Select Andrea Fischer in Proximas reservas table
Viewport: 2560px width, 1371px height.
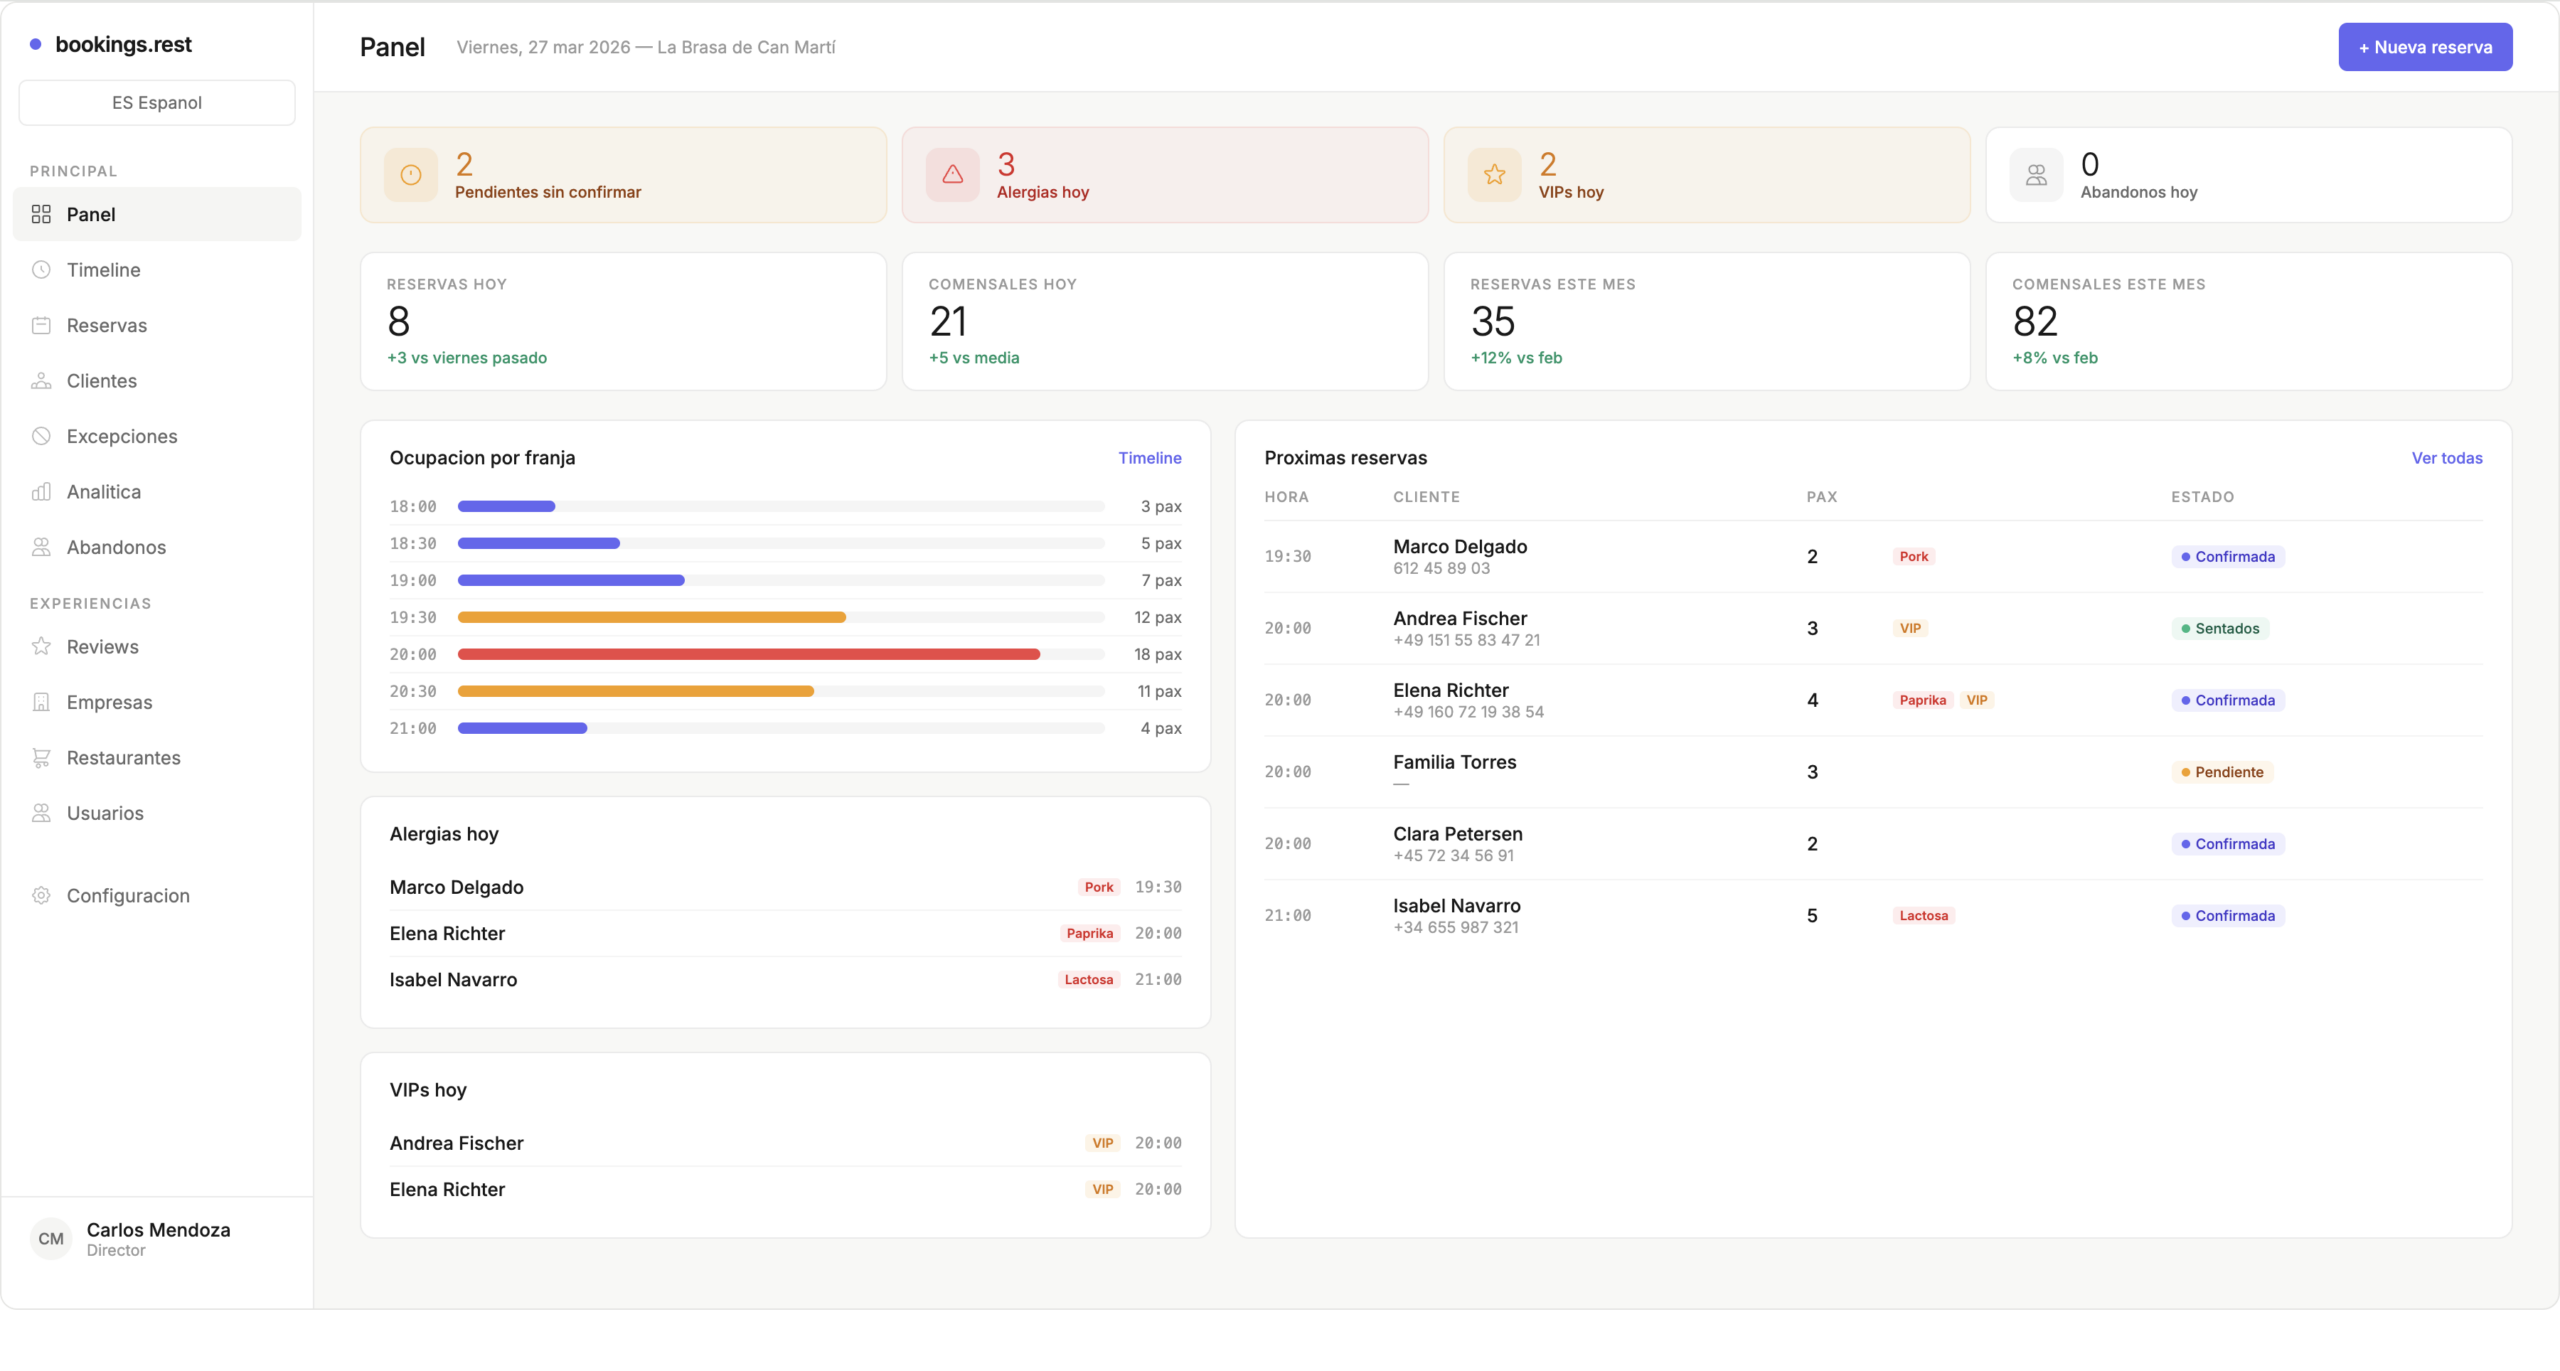[1873, 629]
